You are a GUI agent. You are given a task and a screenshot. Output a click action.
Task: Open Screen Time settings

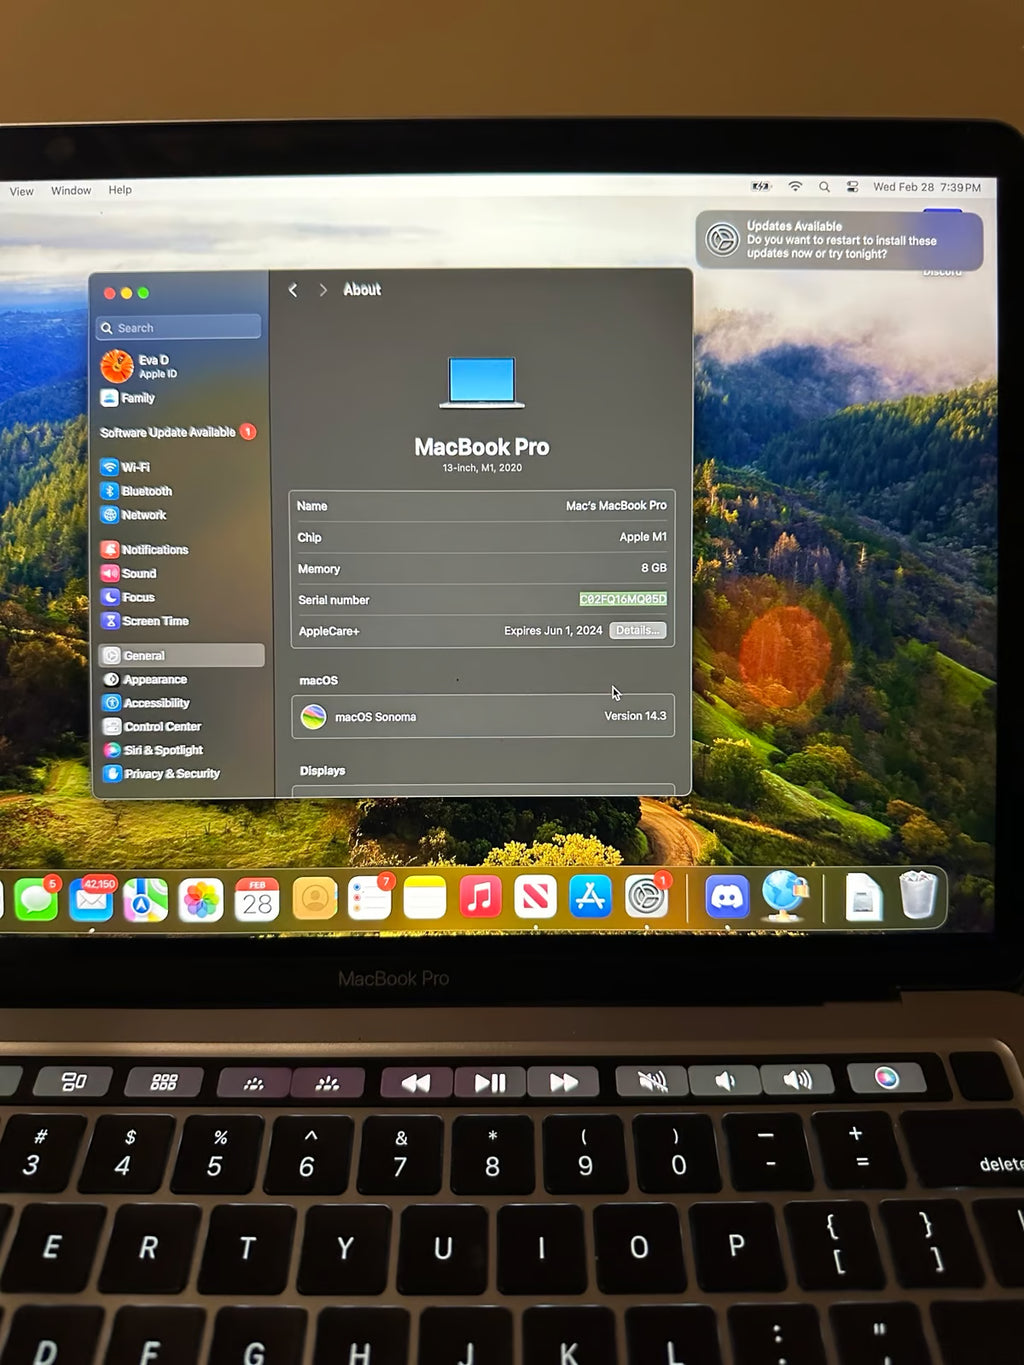tap(145, 621)
